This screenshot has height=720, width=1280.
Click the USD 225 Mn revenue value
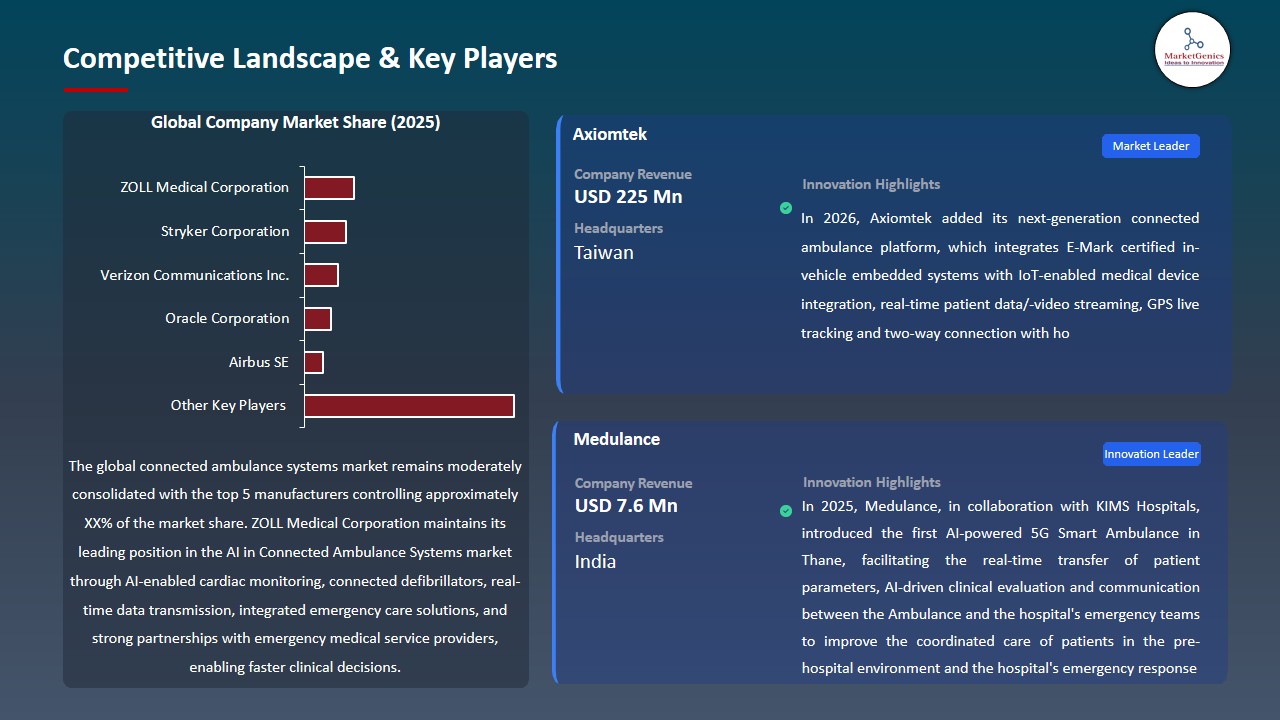coord(628,197)
